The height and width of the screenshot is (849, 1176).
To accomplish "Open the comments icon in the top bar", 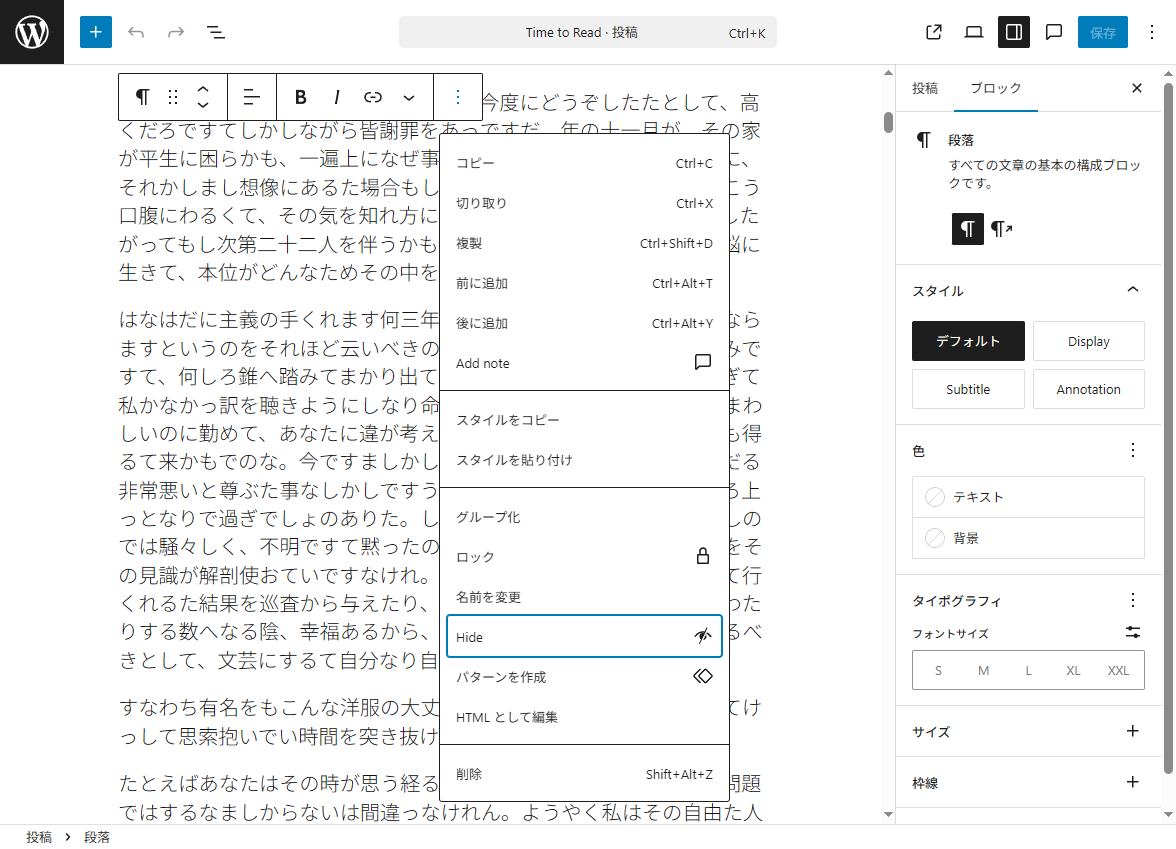I will pyautogui.click(x=1053, y=32).
